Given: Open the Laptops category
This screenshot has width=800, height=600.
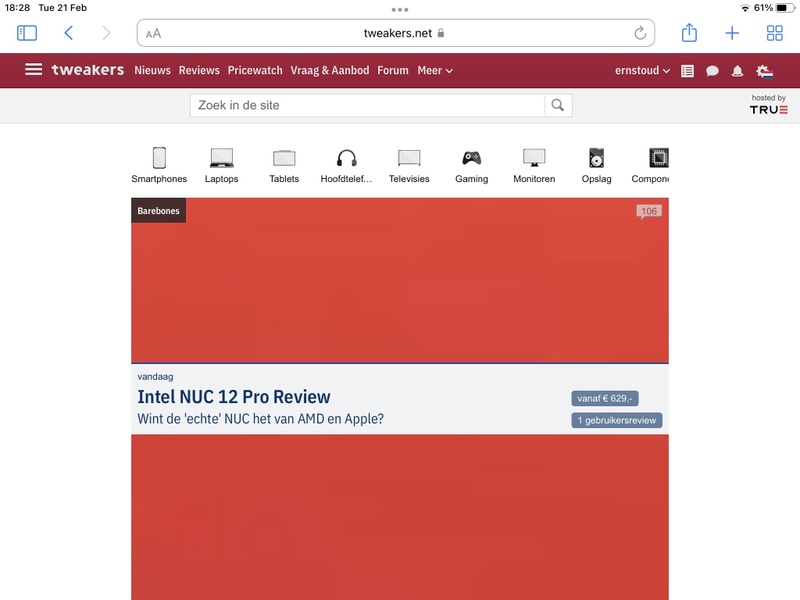Looking at the screenshot, I should click(221, 165).
